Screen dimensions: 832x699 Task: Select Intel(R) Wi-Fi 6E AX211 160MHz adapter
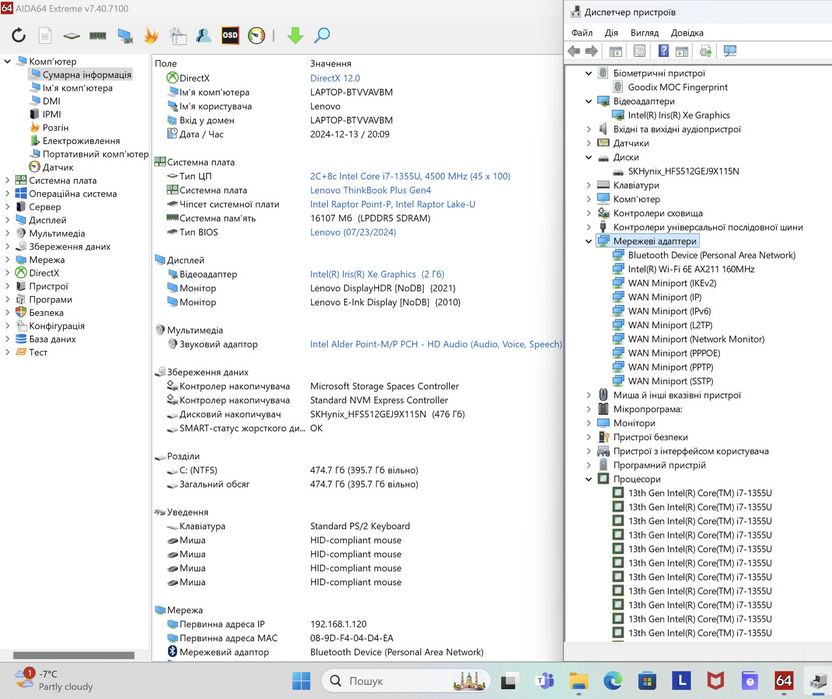[691, 269]
